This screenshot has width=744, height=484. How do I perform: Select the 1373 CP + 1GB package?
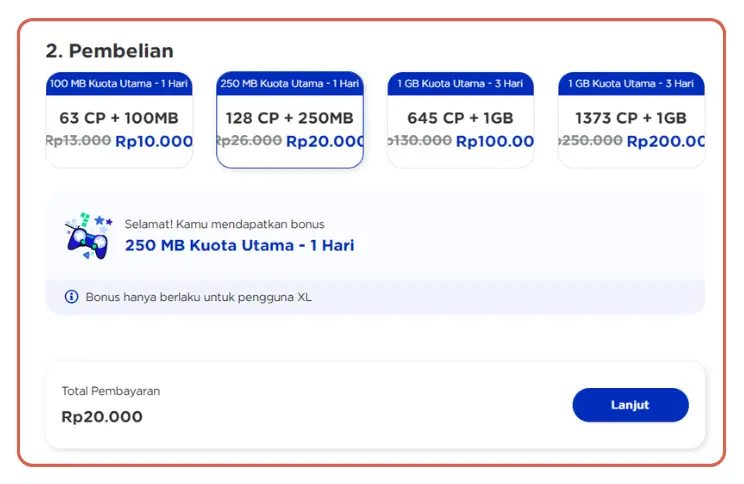pyautogui.click(x=630, y=118)
